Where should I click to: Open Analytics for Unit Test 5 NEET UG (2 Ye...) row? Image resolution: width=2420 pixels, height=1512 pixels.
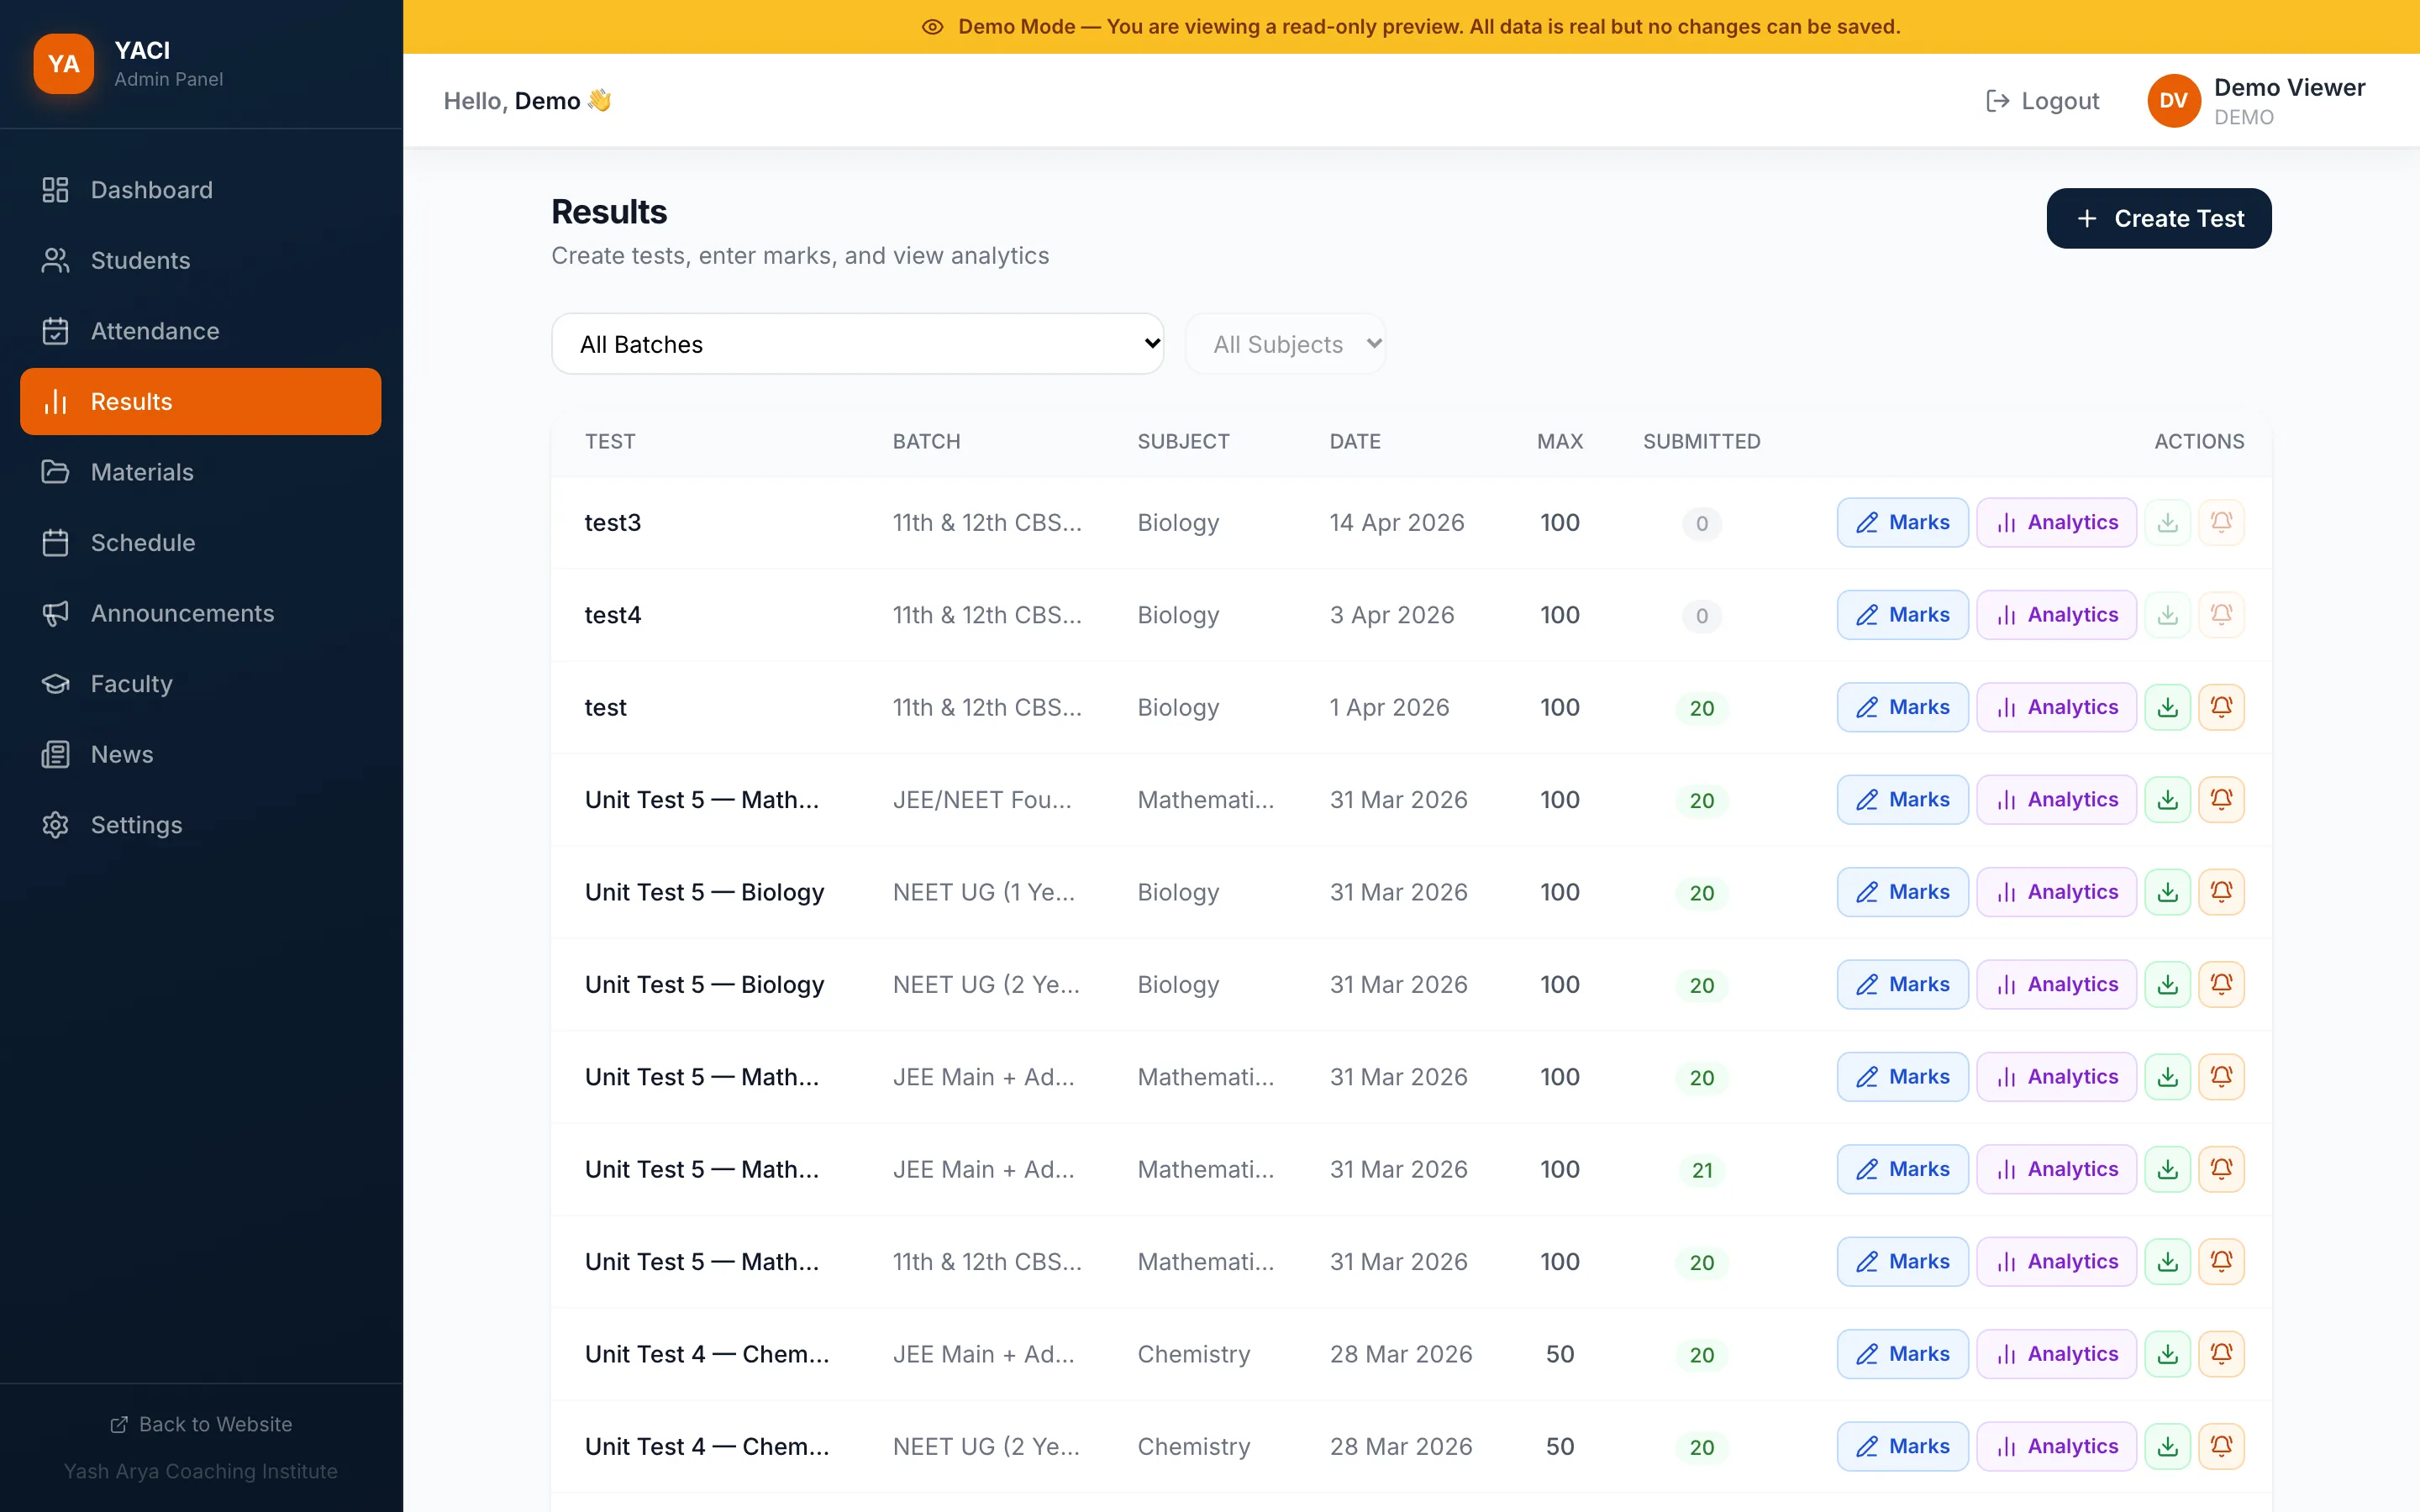click(2056, 984)
